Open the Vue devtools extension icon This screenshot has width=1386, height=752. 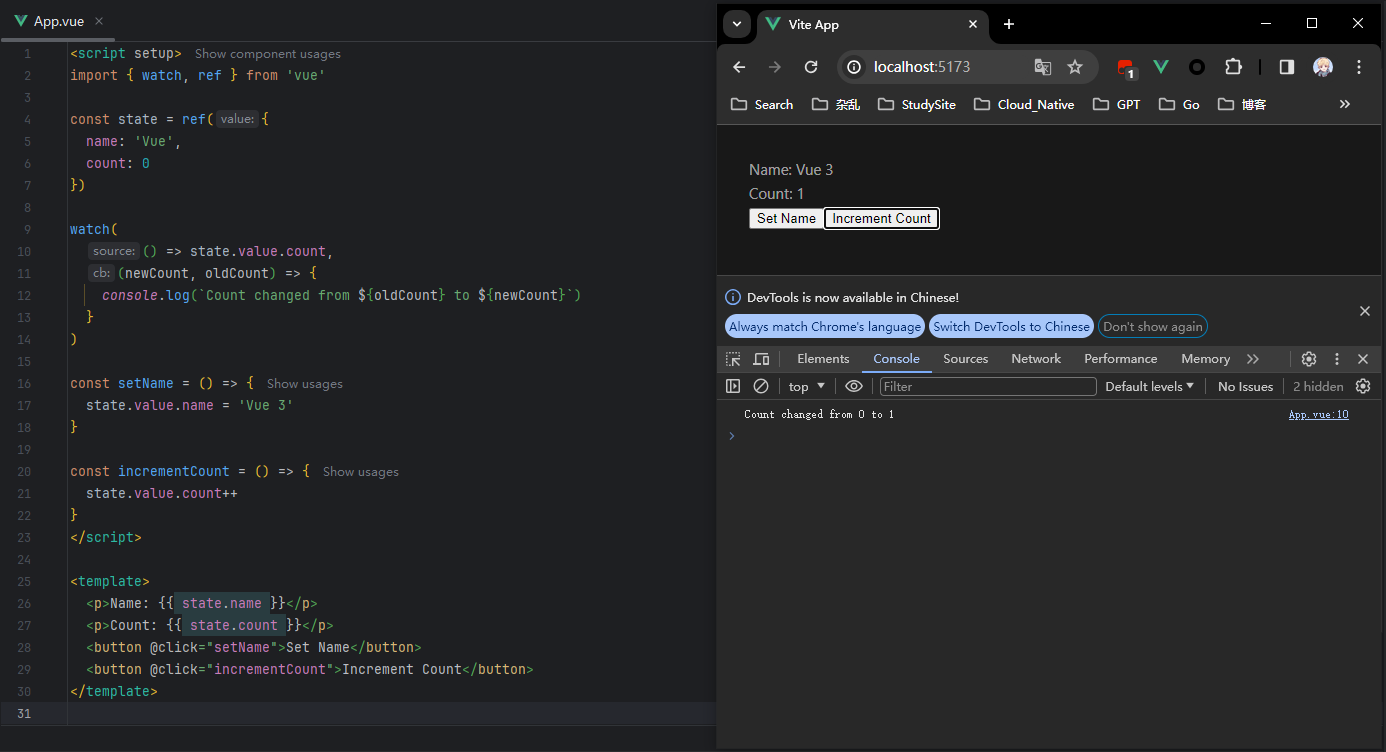click(x=1161, y=67)
